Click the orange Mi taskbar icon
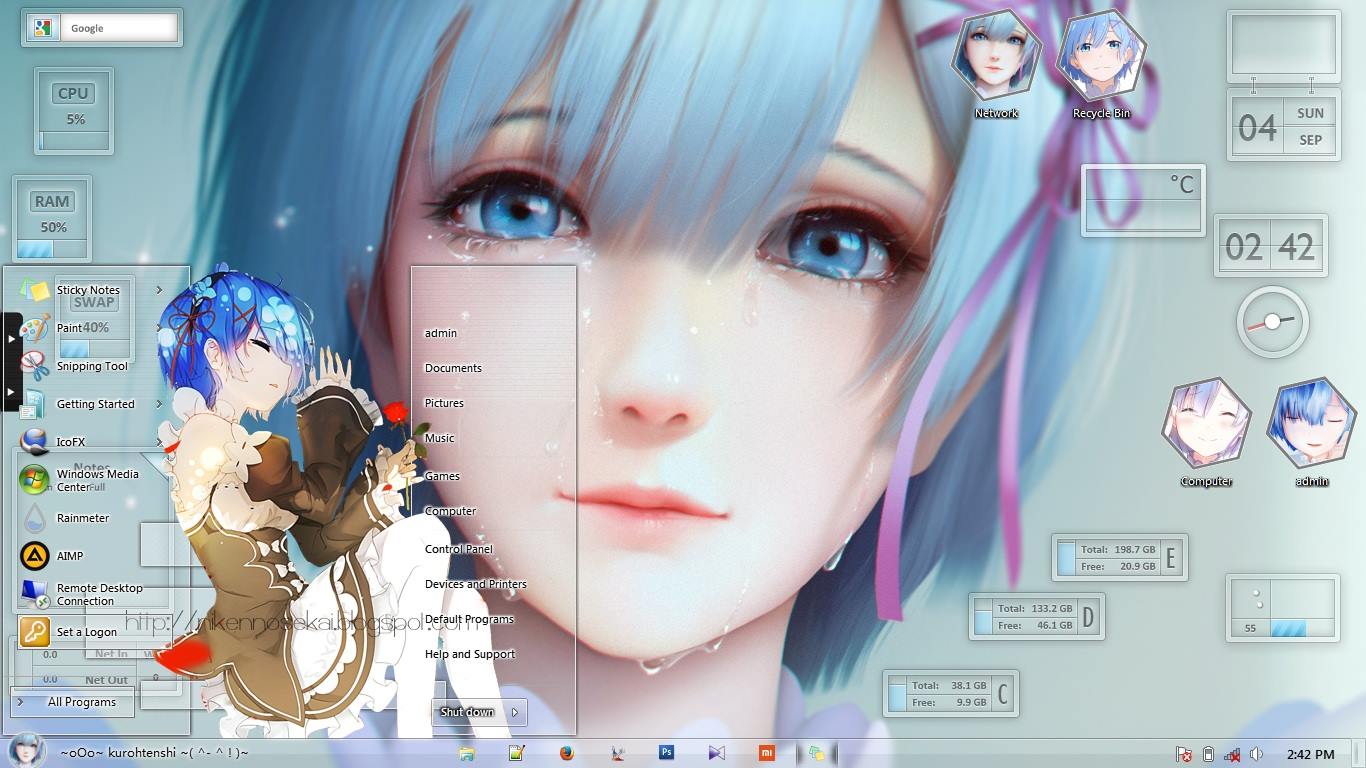 point(766,753)
